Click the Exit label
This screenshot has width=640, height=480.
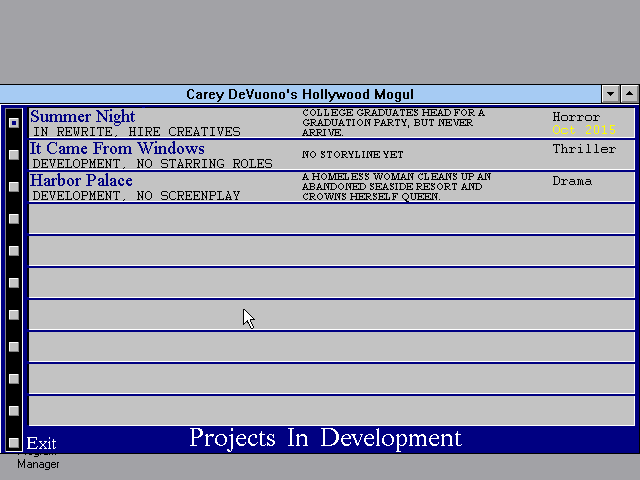[x=41, y=443]
